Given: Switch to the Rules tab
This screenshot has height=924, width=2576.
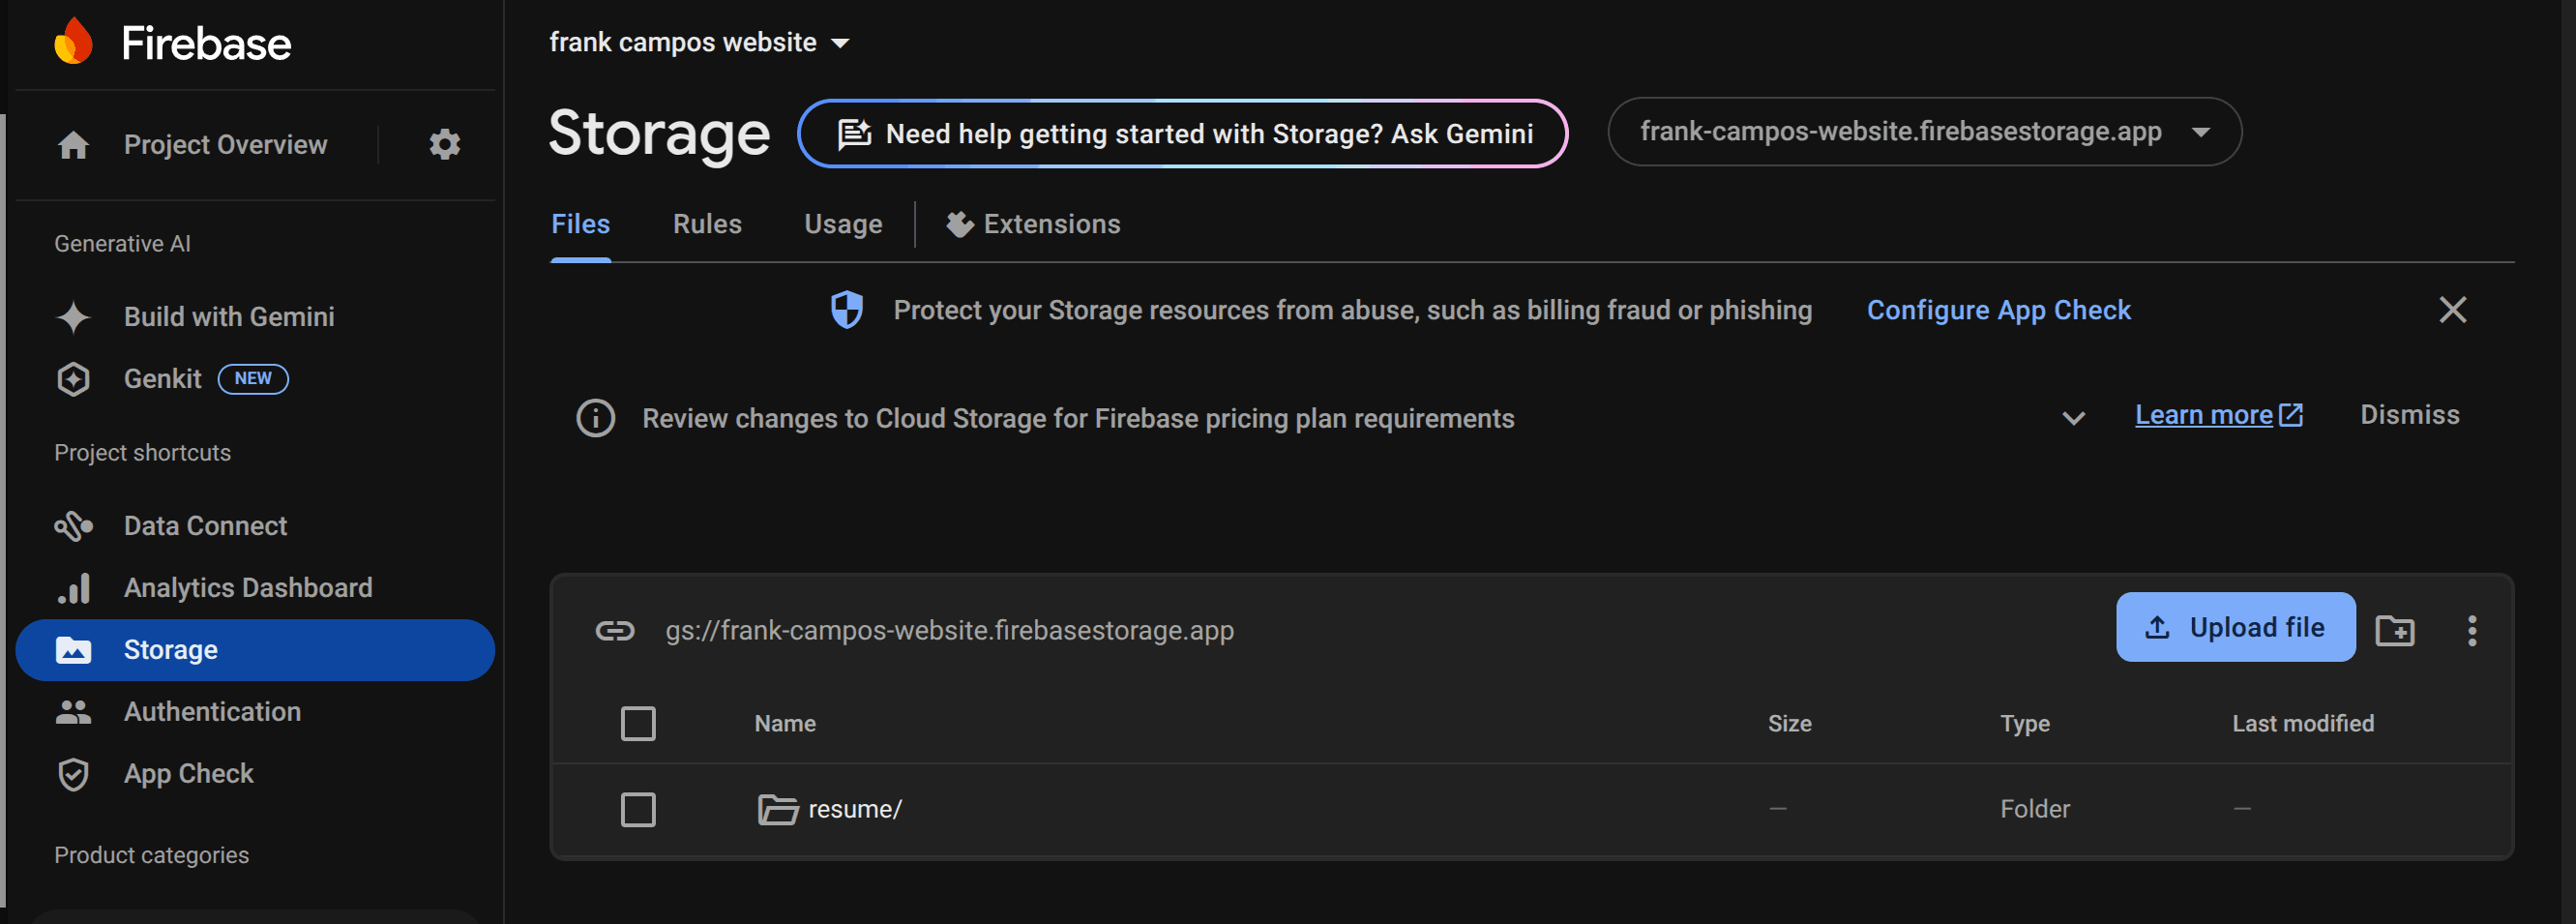Looking at the screenshot, I should (707, 224).
